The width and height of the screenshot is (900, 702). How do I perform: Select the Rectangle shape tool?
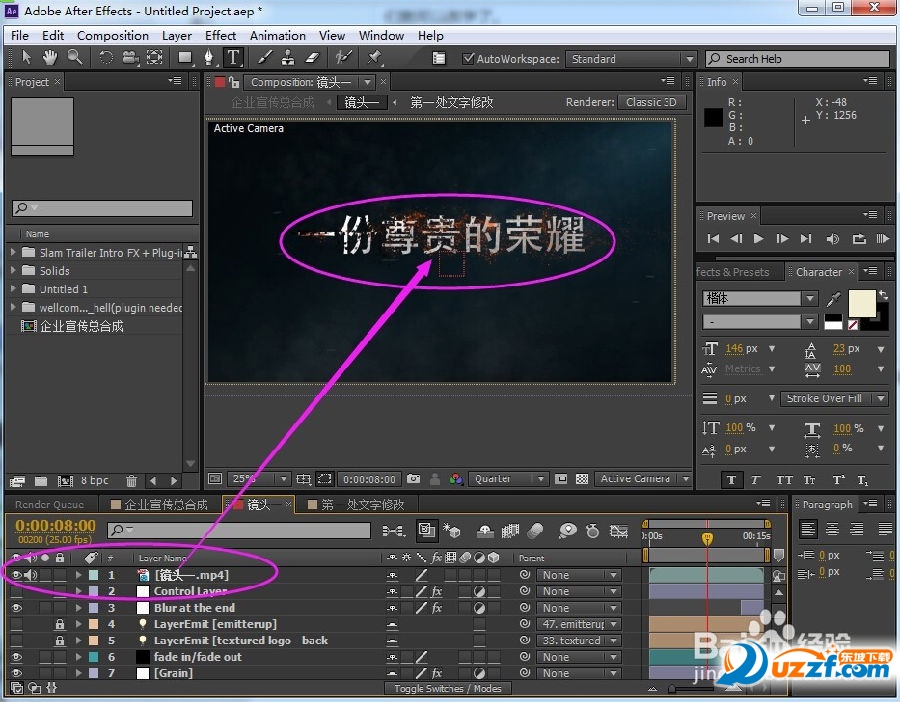(x=185, y=57)
